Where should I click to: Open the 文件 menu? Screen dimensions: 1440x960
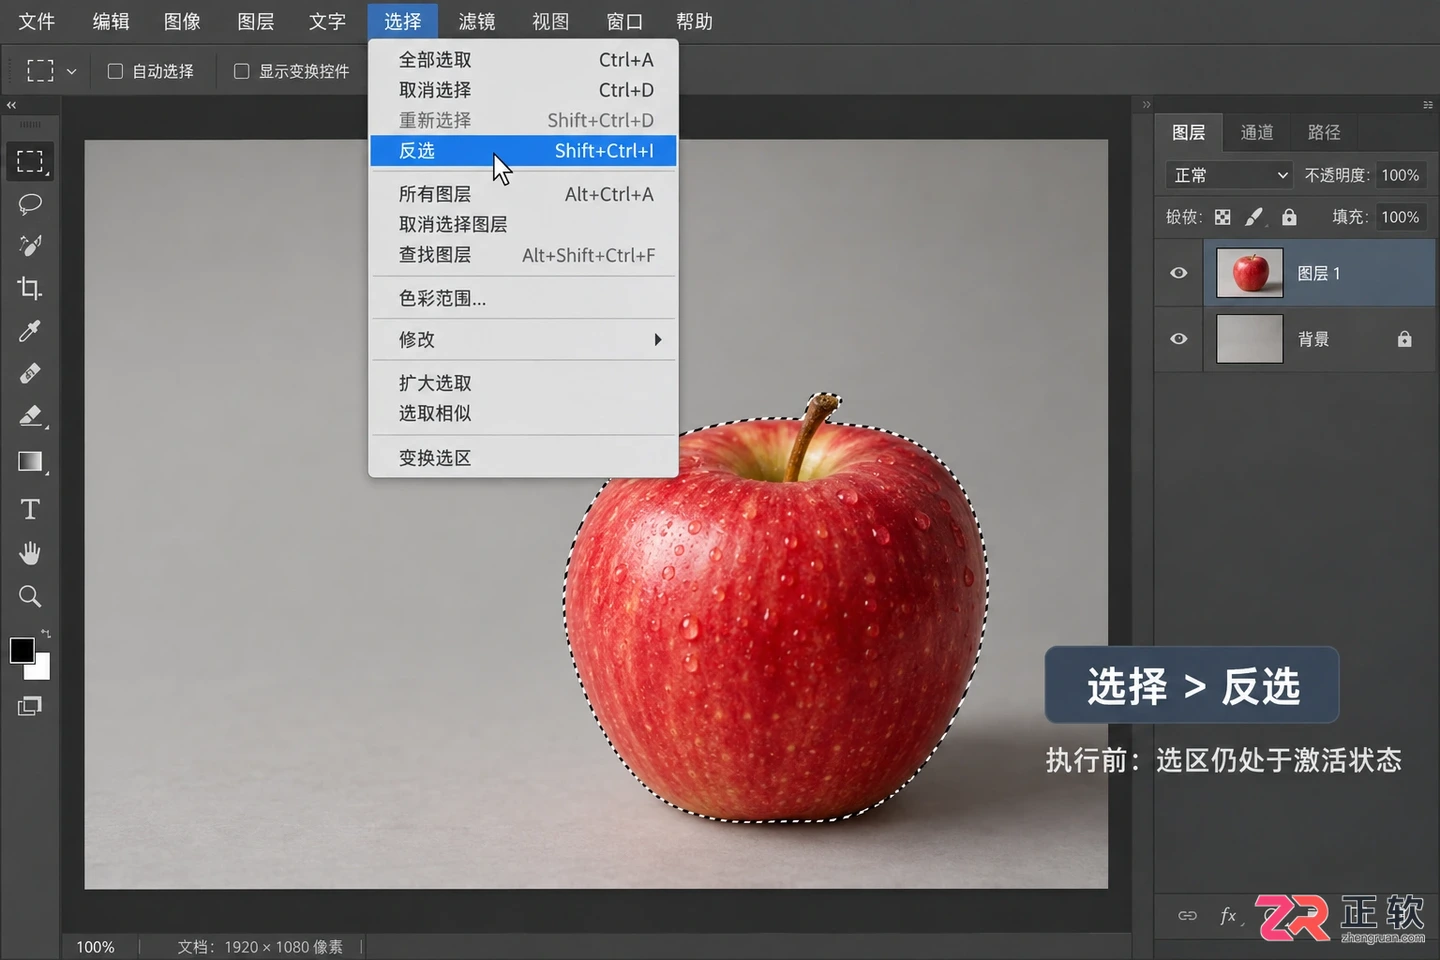pyautogui.click(x=37, y=21)
